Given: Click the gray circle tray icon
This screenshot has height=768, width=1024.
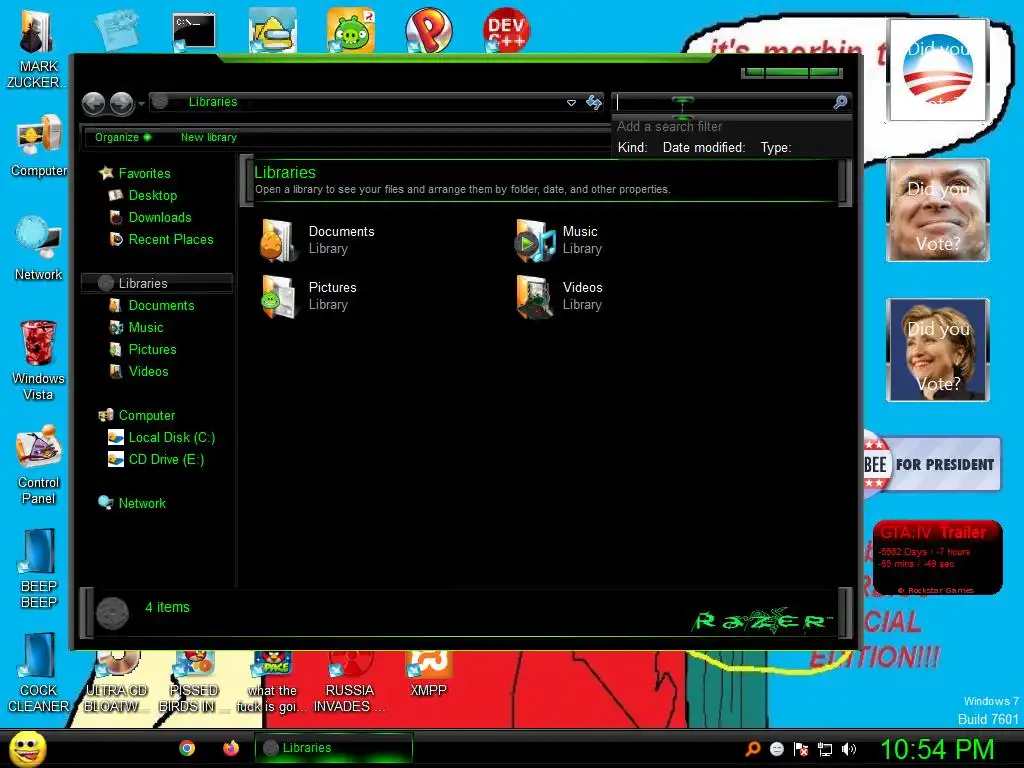Looking at the screenshot, I should [777, 749].
